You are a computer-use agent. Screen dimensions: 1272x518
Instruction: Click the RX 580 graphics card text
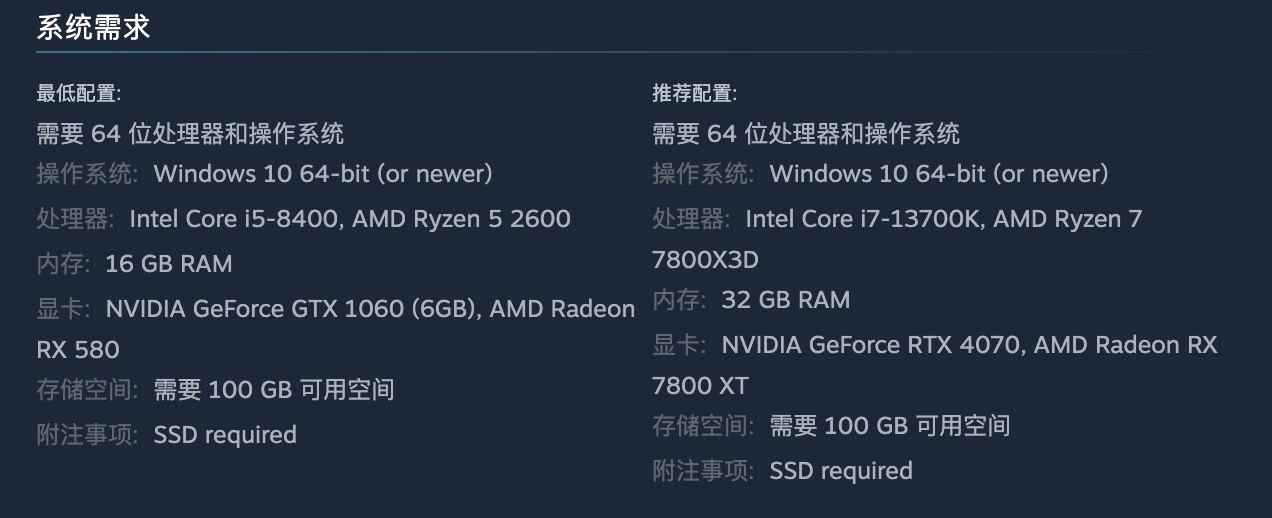pos(78,350)
